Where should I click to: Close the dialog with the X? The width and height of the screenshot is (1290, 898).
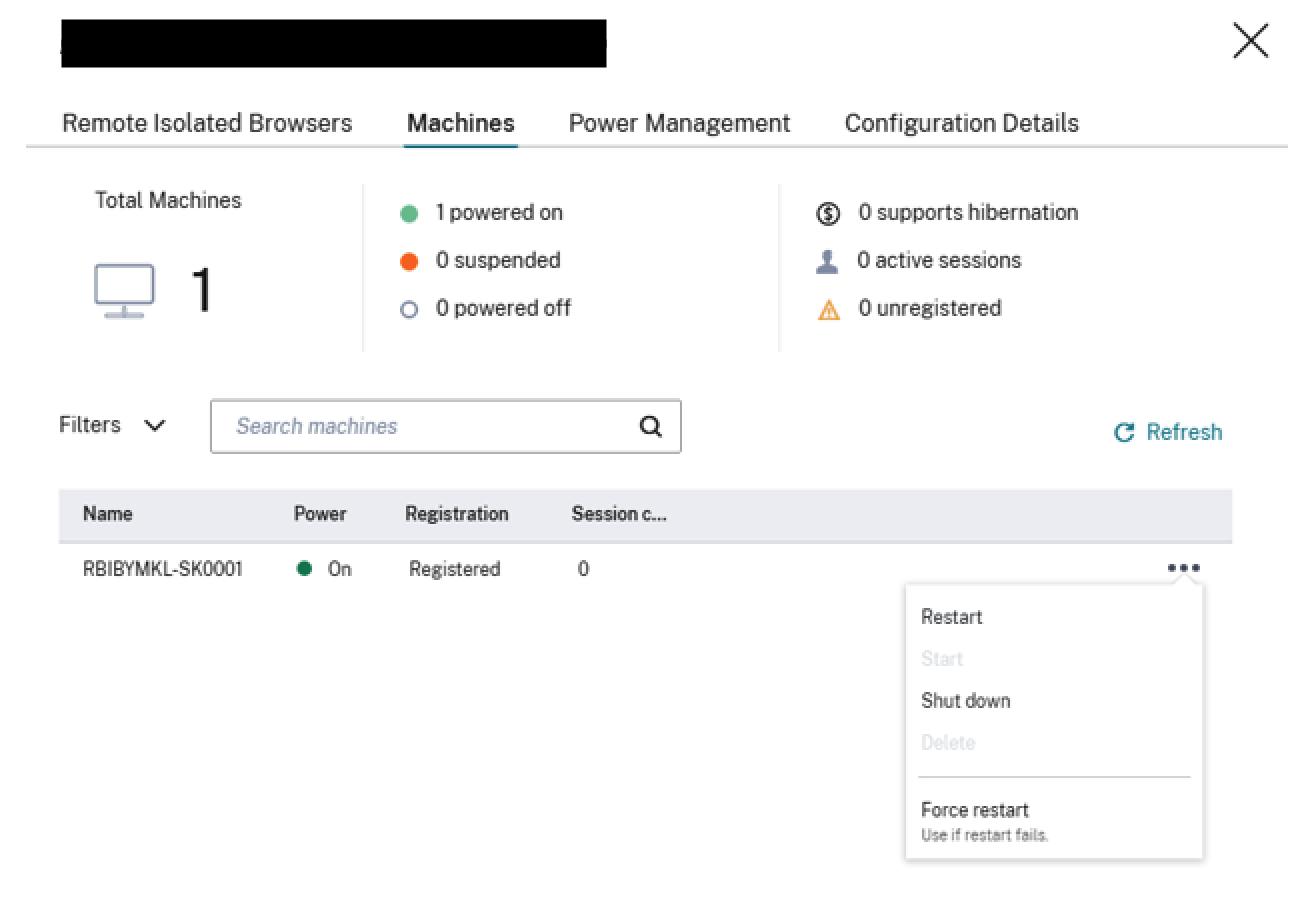[x=1250, y=42]
